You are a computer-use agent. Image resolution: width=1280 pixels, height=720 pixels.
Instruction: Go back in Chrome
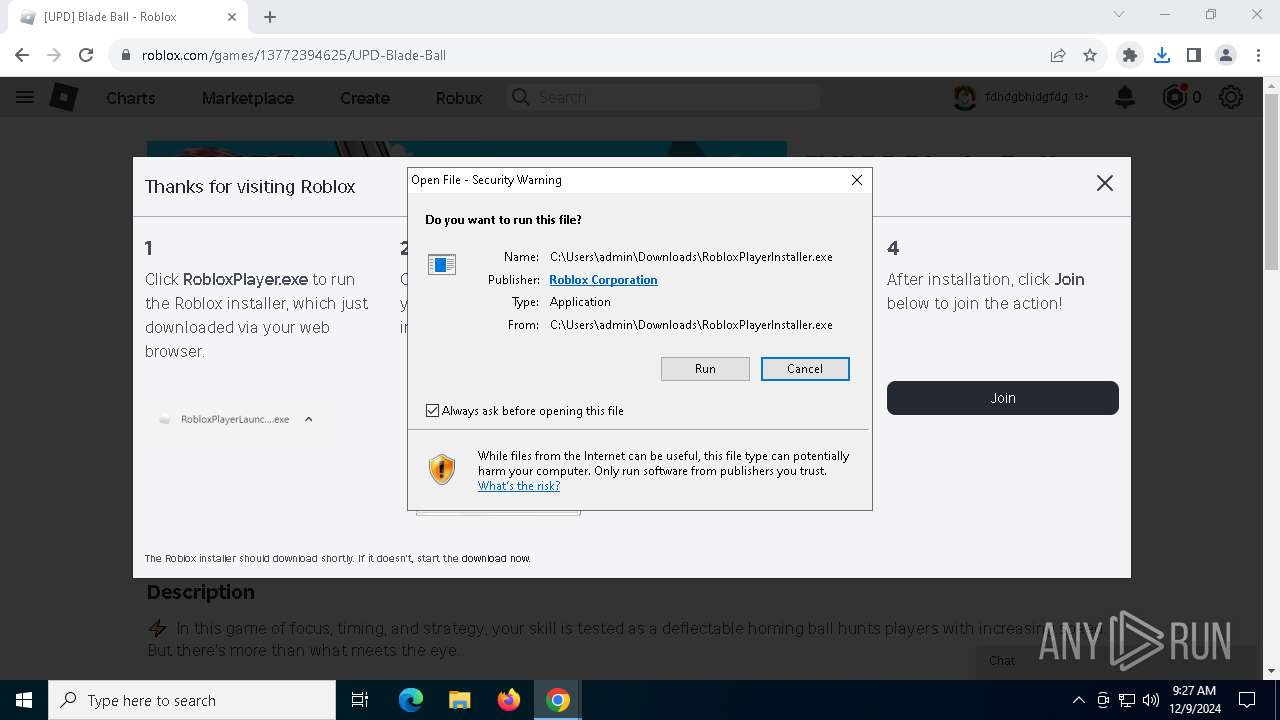tap(22, 55)
